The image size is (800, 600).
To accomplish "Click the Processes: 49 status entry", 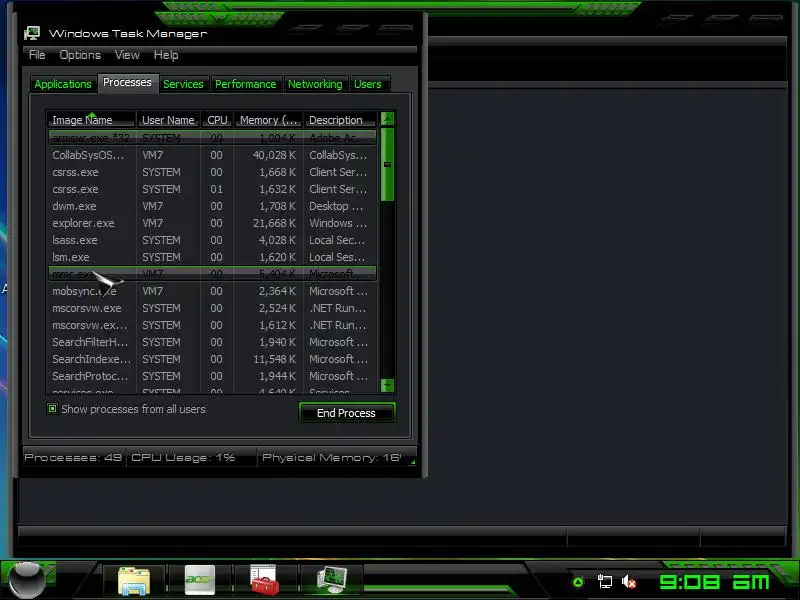I will pos(73,457).
